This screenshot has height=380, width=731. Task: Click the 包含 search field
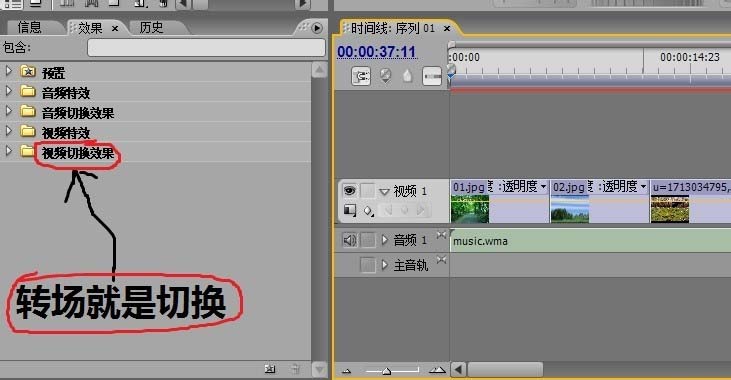pyautogui.click(x=206, y=48)
